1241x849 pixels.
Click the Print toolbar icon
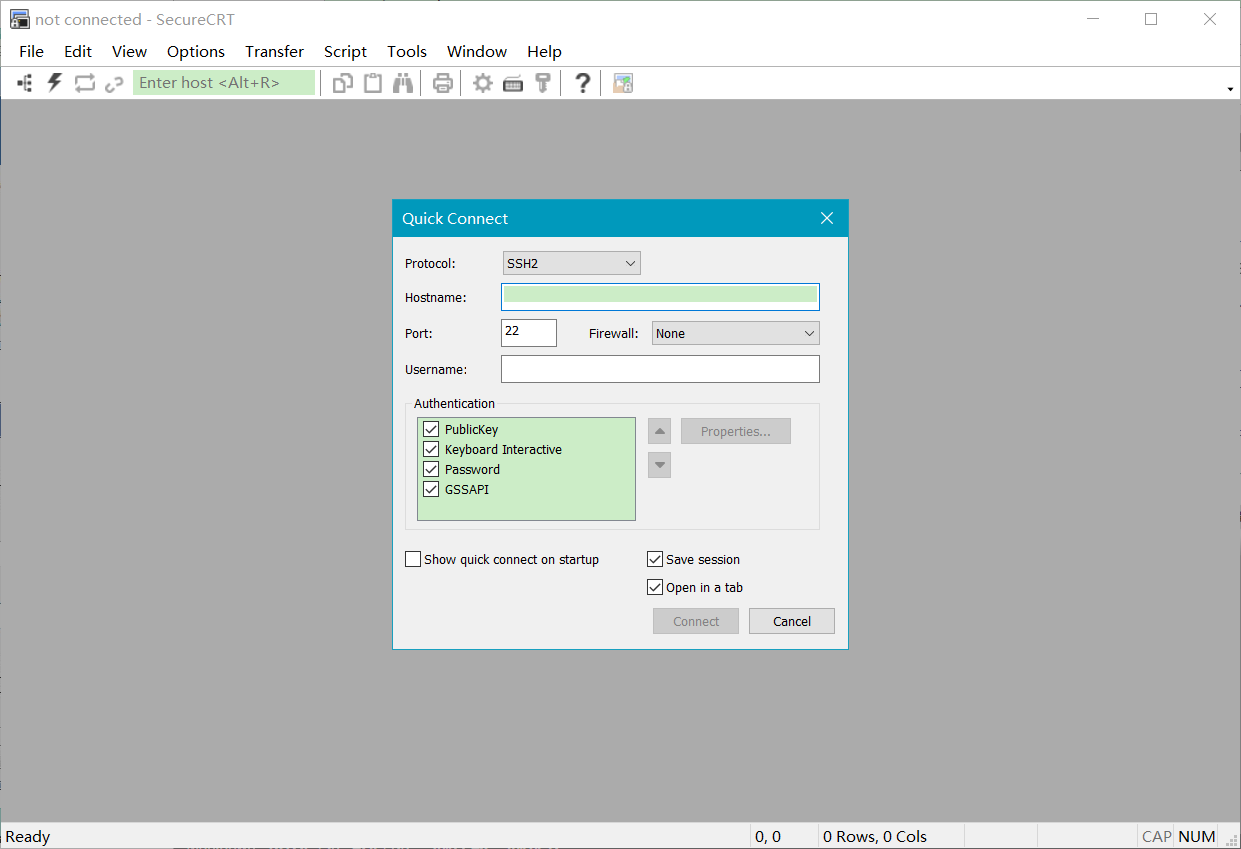443,83
